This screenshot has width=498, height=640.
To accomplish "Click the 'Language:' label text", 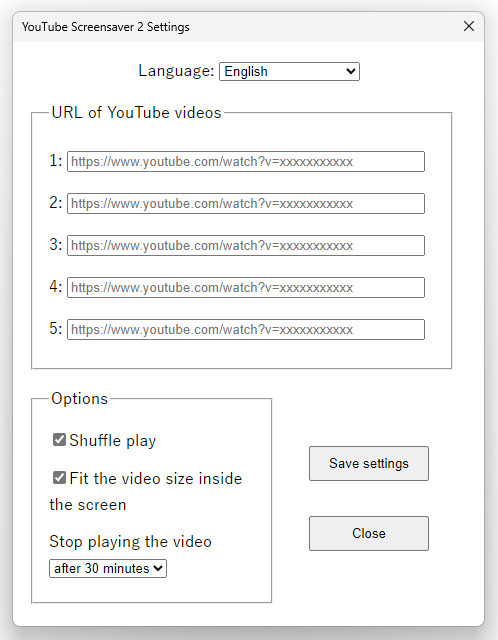I will [x=176, y=71].
